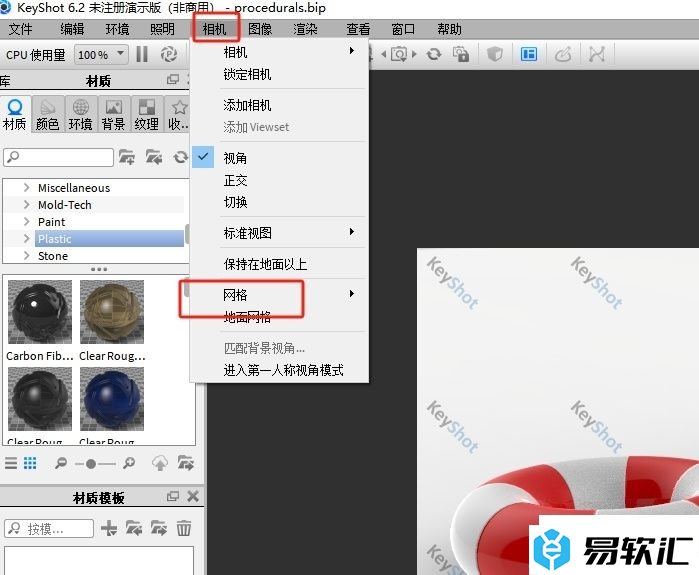Screen dimensions: 699x575
Task: Click the reset camera refresh icon
Action: point(434,54)
